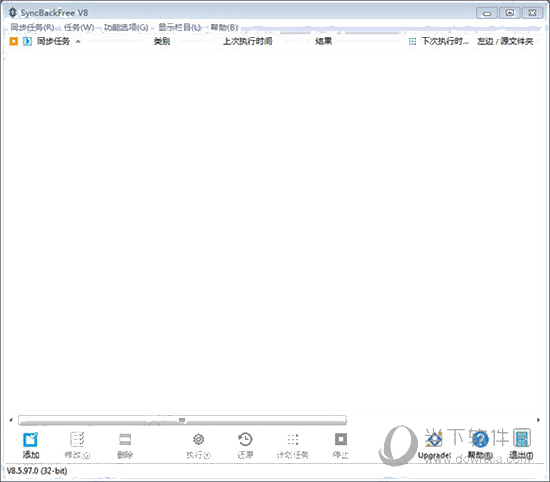Click the orange square icon in the column header
This screenshot has height=482, width=550.
click(13, 41)
